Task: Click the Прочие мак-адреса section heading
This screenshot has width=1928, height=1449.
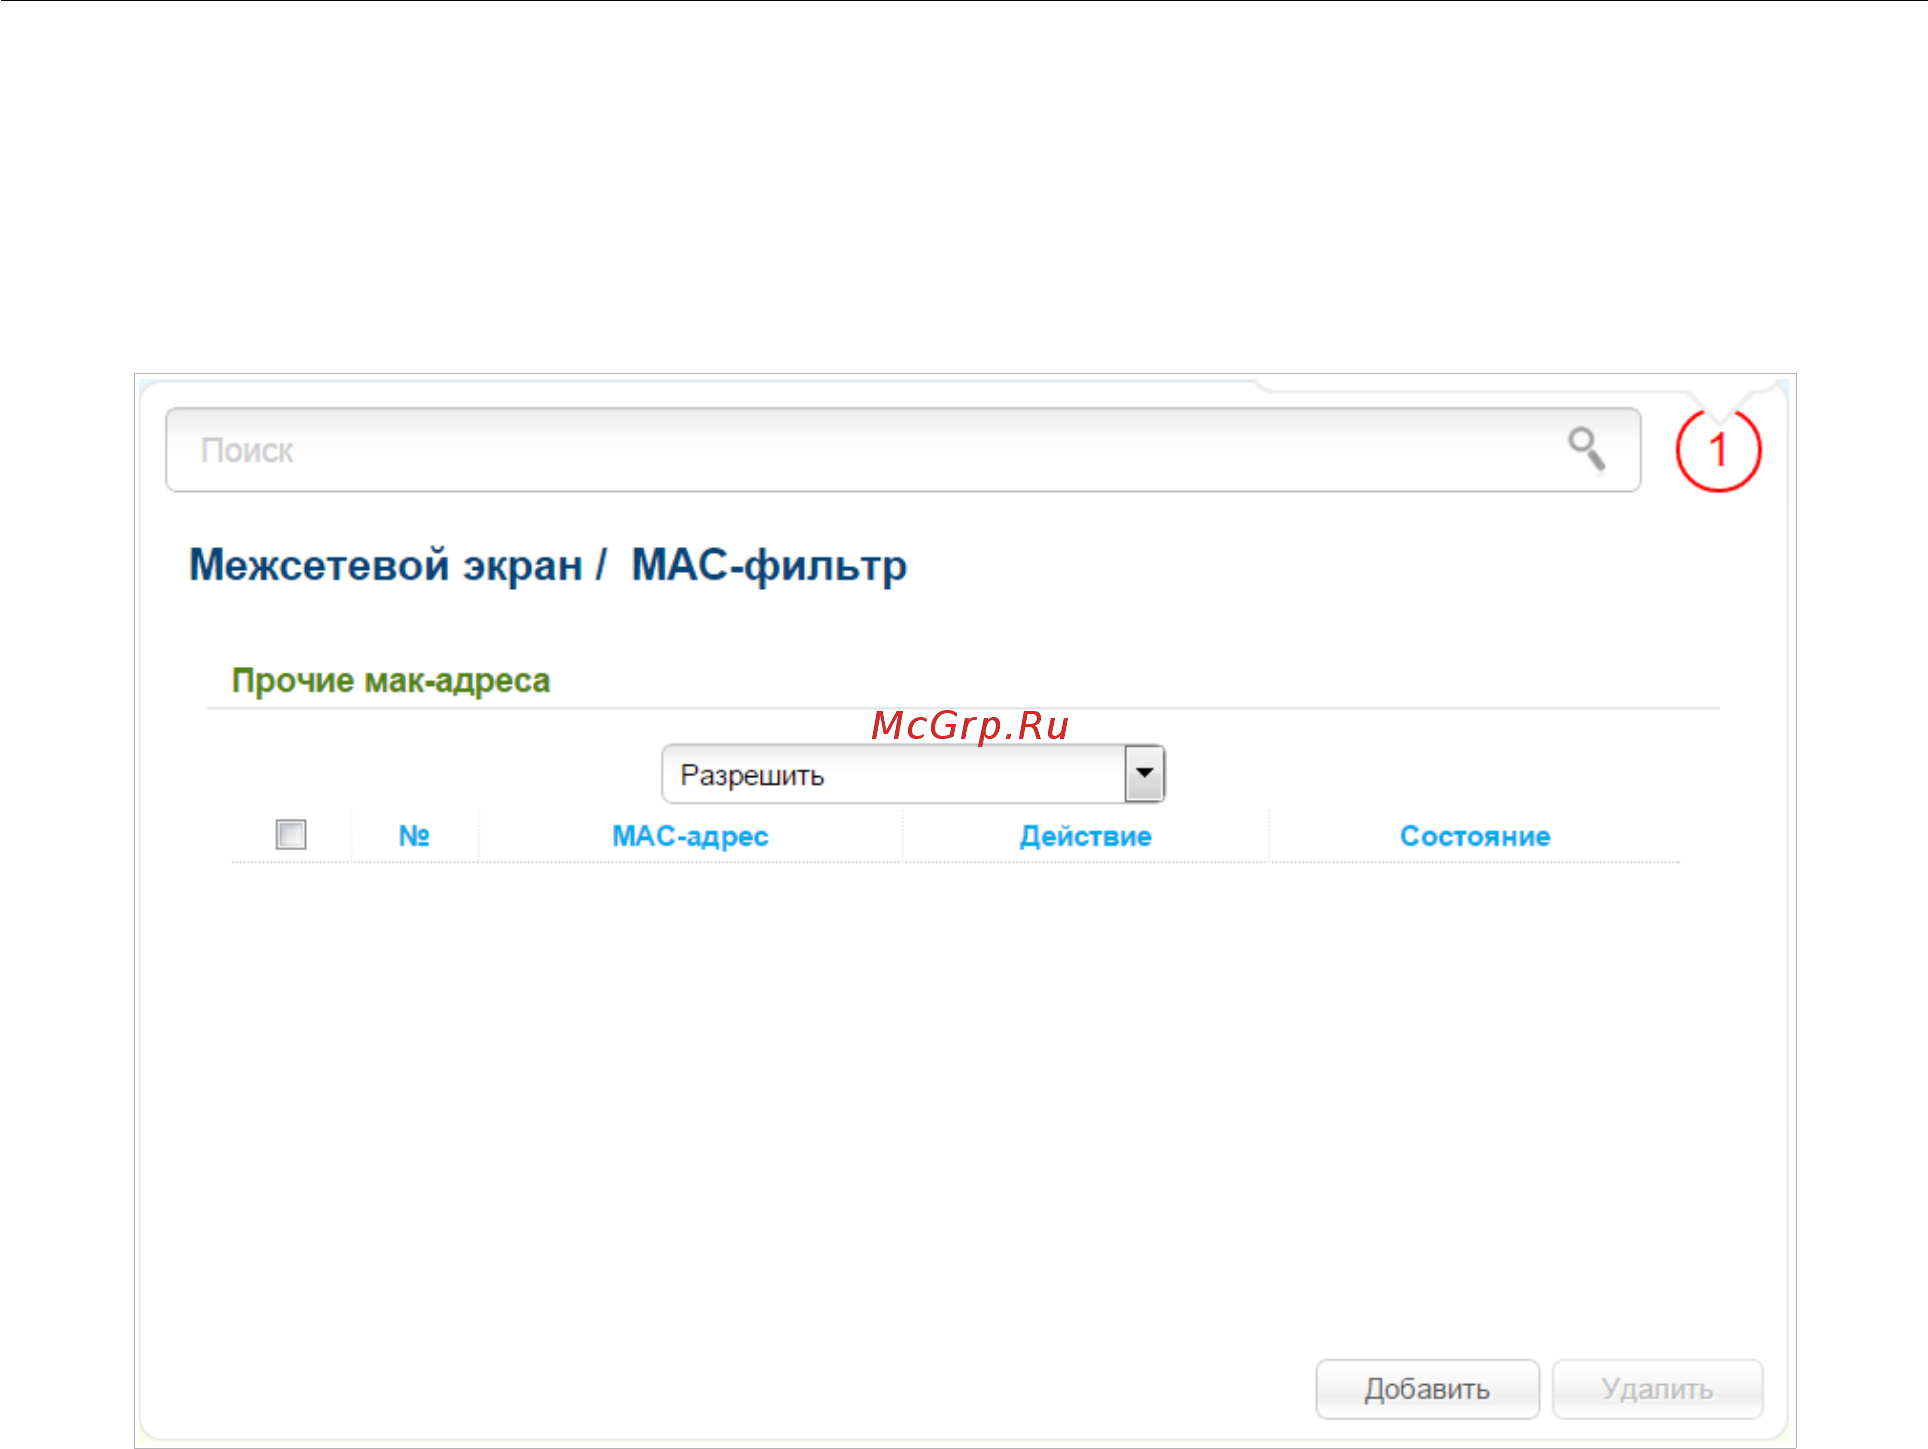Action: pos(391,681)
